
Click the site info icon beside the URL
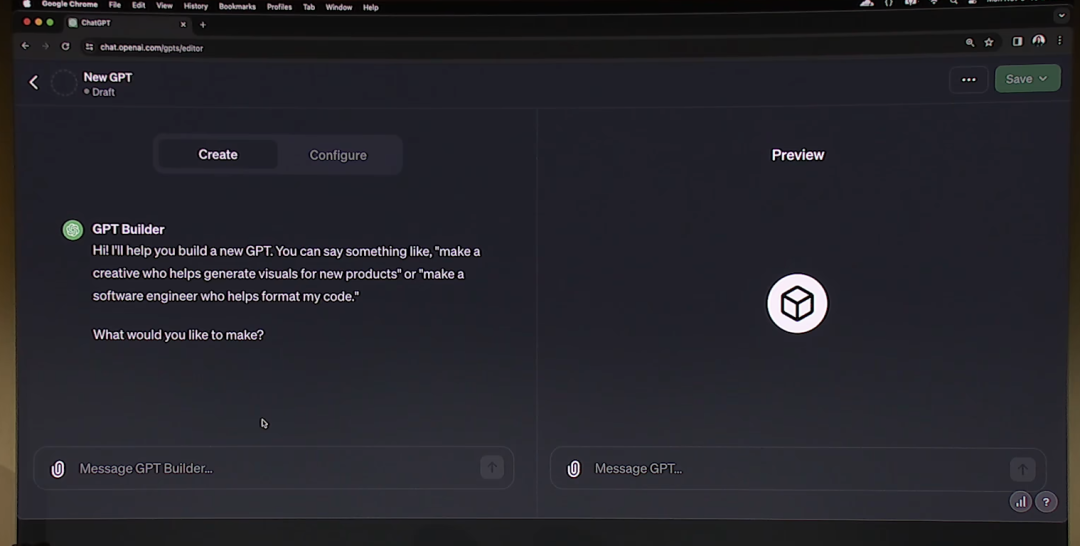(89, 47)
